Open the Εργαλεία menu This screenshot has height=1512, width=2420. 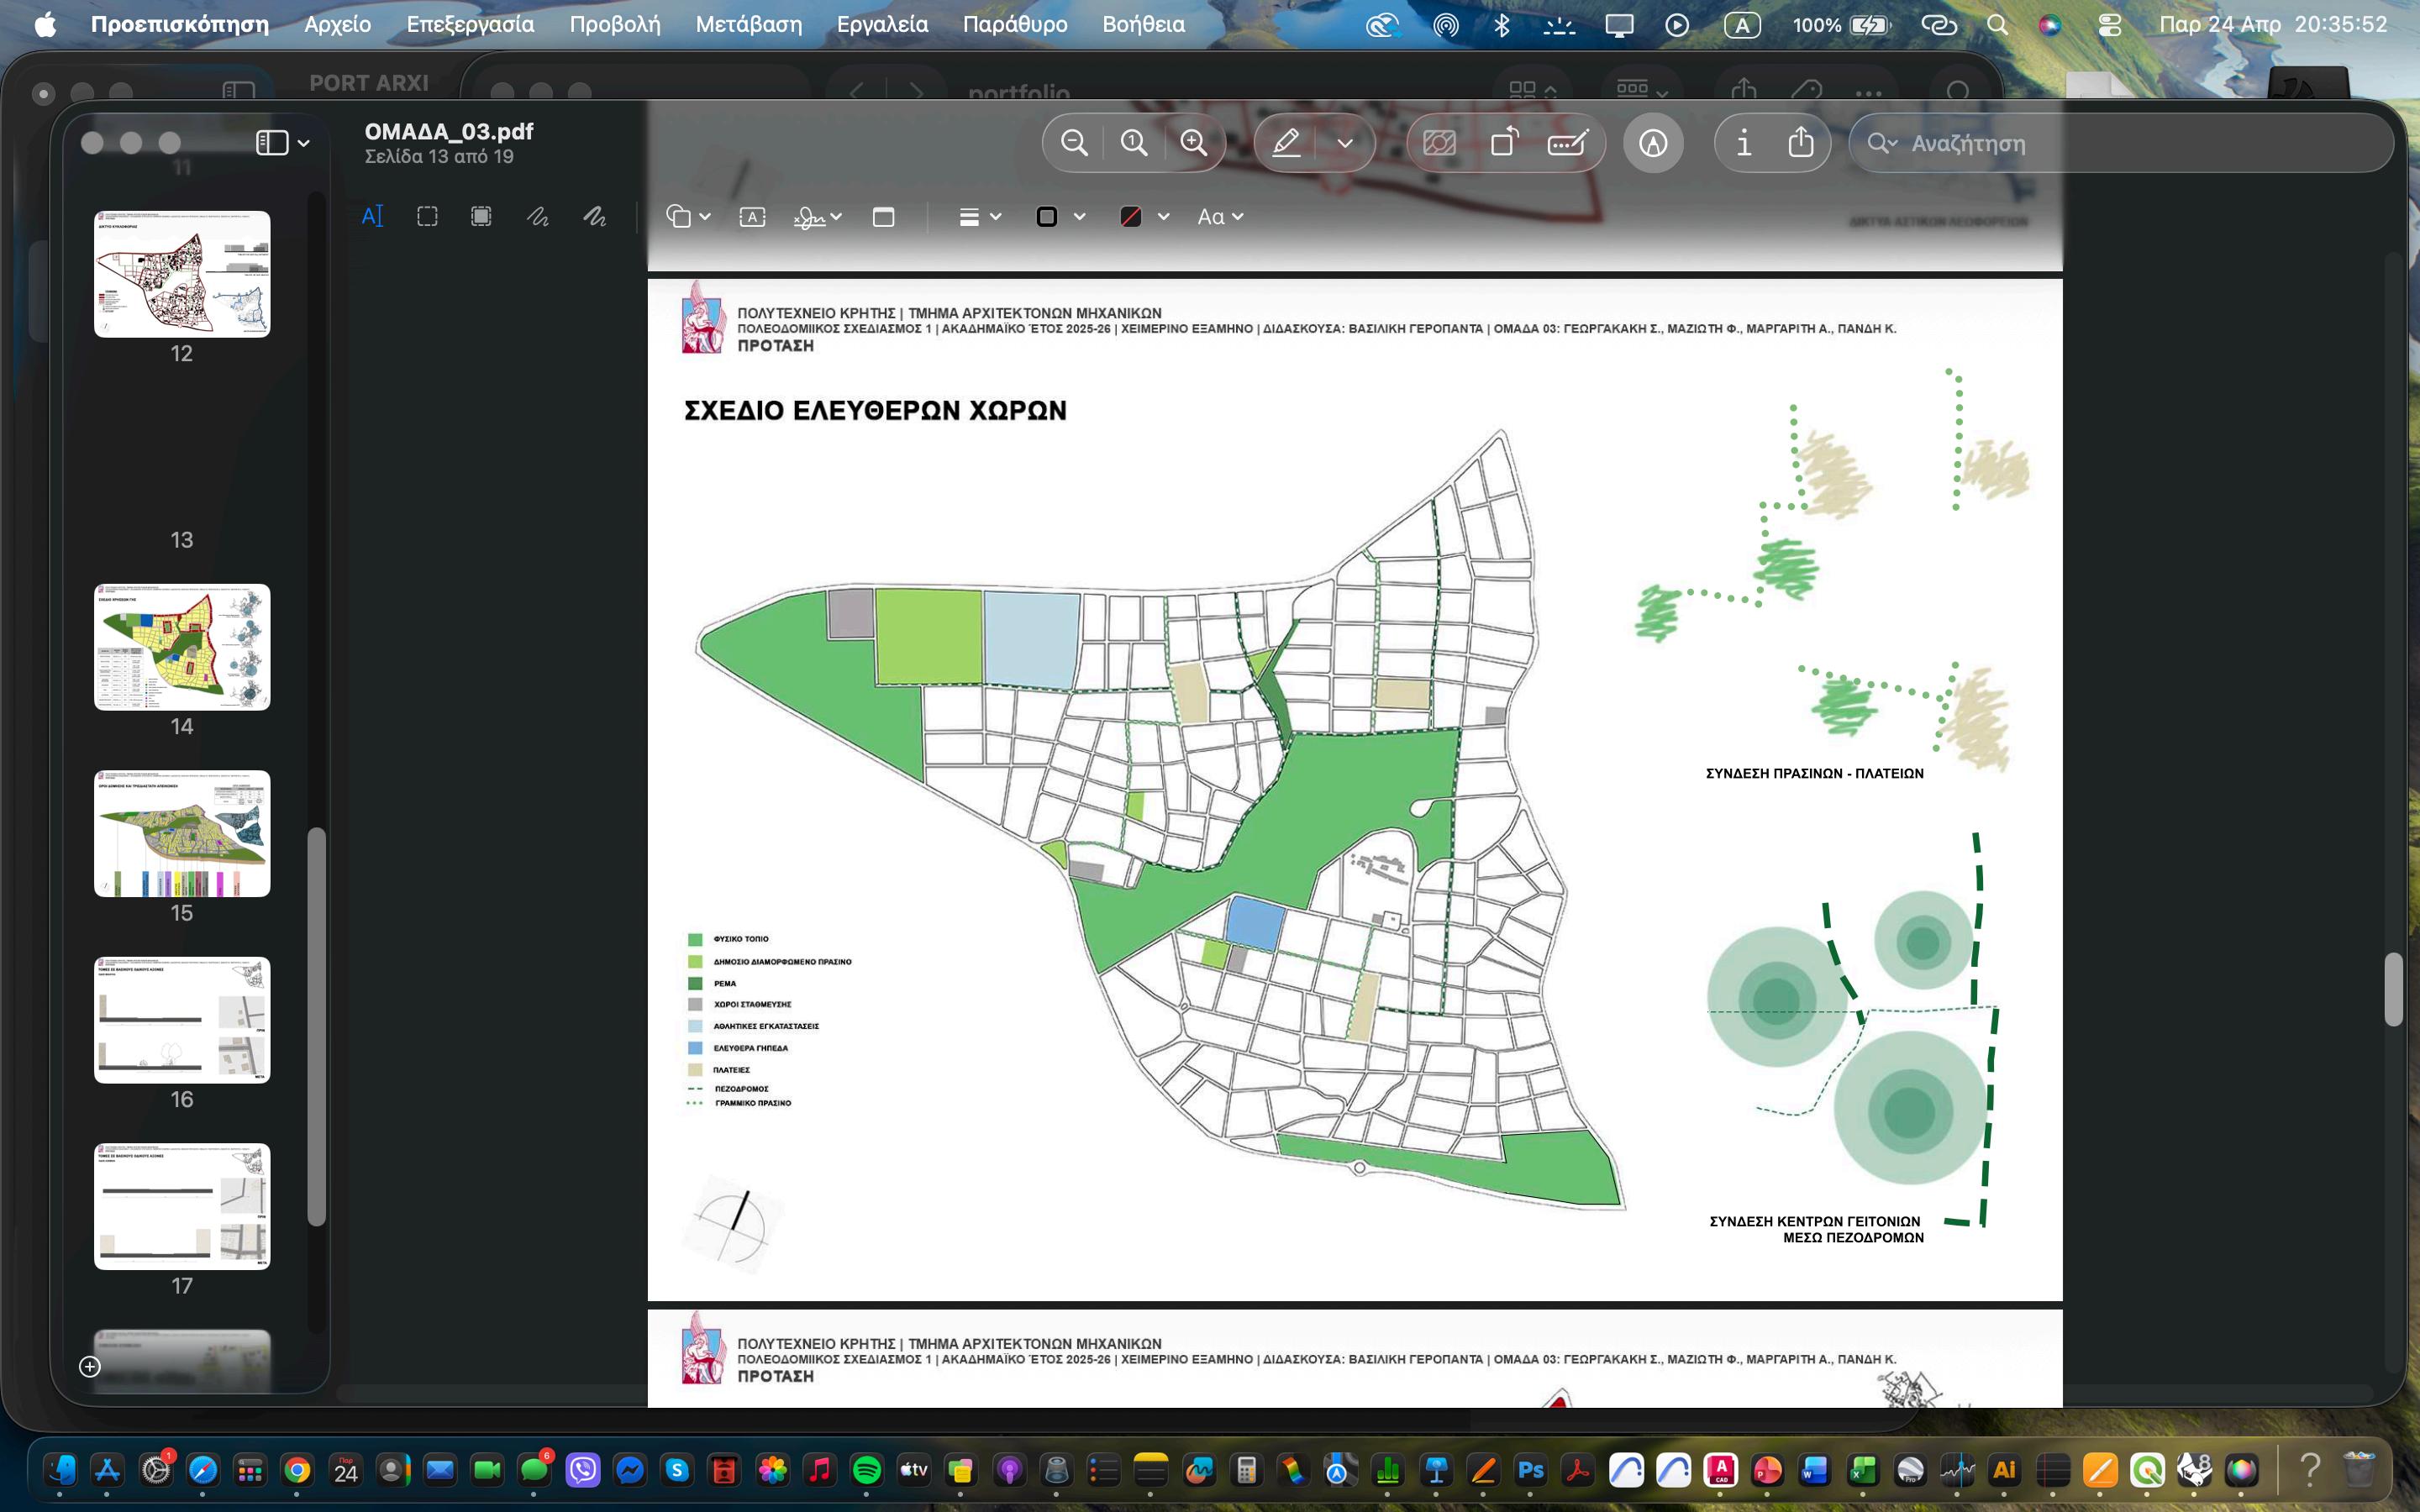[882, 24]
